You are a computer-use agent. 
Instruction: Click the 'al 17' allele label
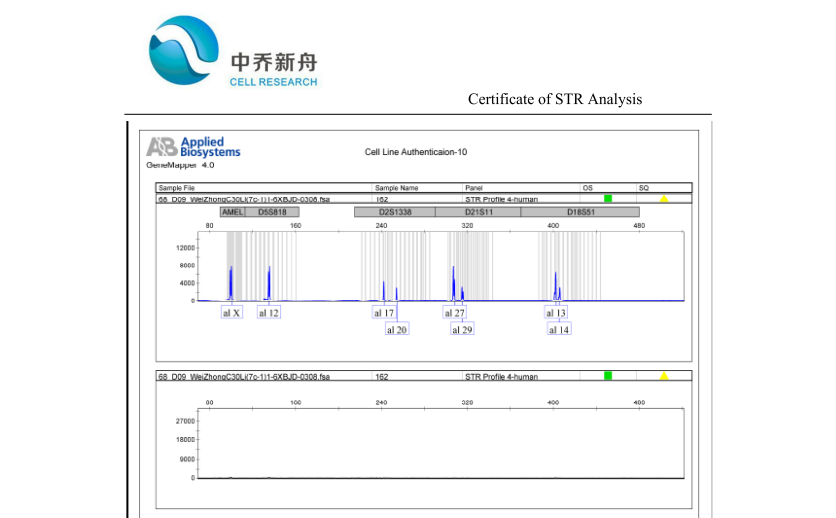pos(384,313)
